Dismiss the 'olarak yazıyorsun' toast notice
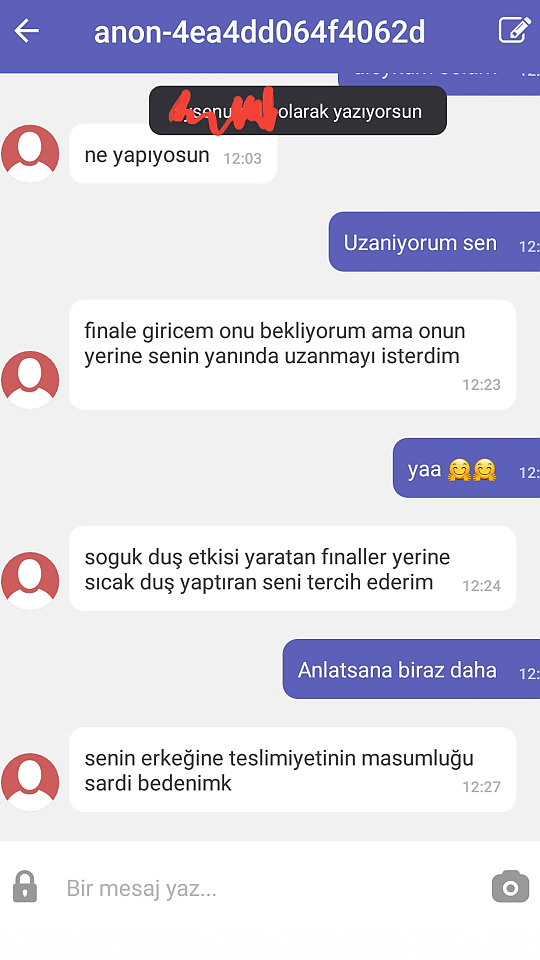This screenshot has height=960, width=540. point(298,110)
